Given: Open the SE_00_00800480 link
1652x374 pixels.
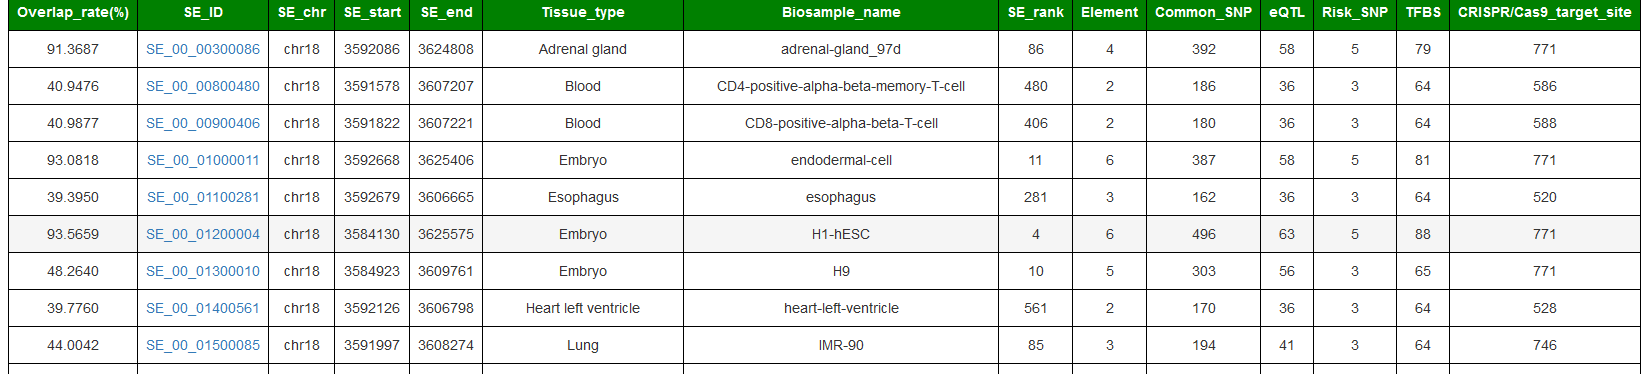Looking at the screenshot, I should click(x=203, y=86).
